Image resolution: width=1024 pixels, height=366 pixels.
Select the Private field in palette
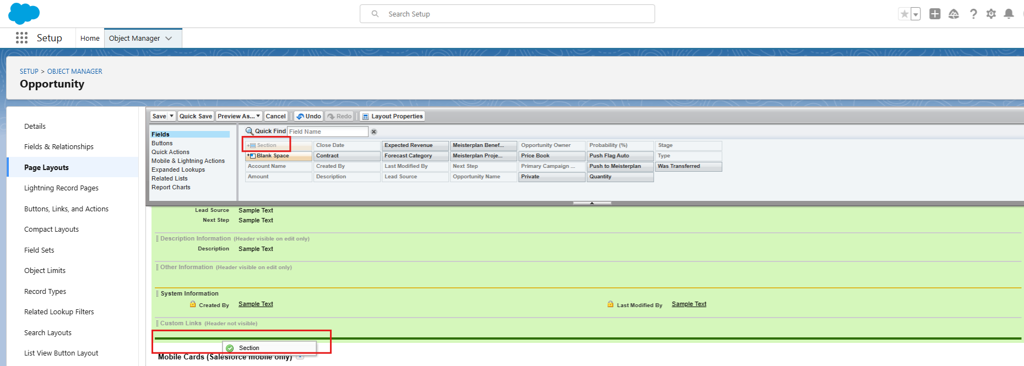point(552,177)
